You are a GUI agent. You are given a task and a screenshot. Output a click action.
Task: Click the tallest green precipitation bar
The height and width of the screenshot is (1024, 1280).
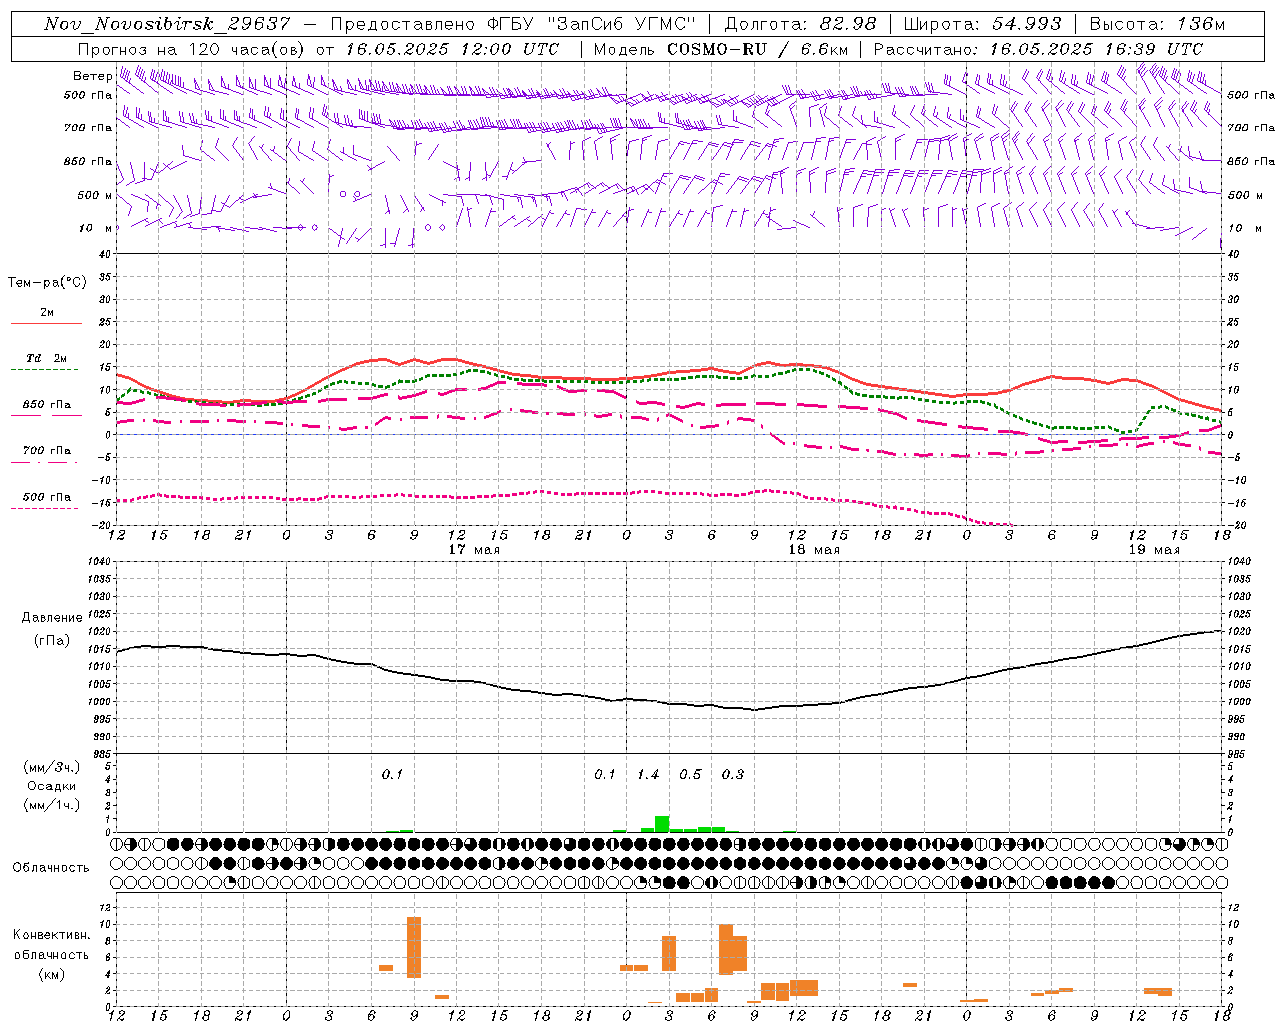(662, 824)
